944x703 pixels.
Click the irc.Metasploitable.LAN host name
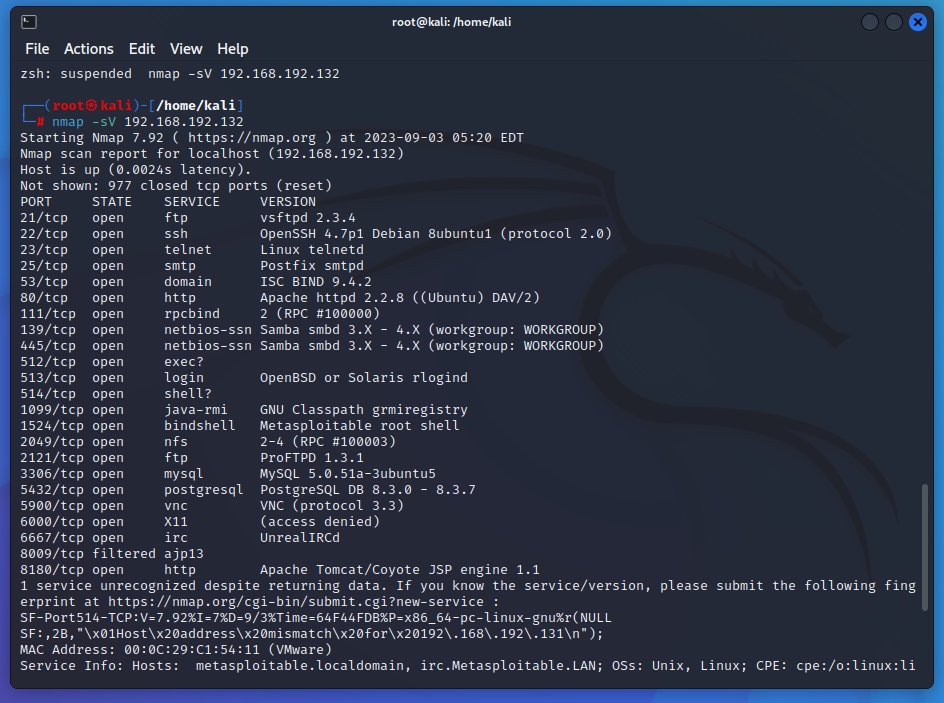coord(508,666)
